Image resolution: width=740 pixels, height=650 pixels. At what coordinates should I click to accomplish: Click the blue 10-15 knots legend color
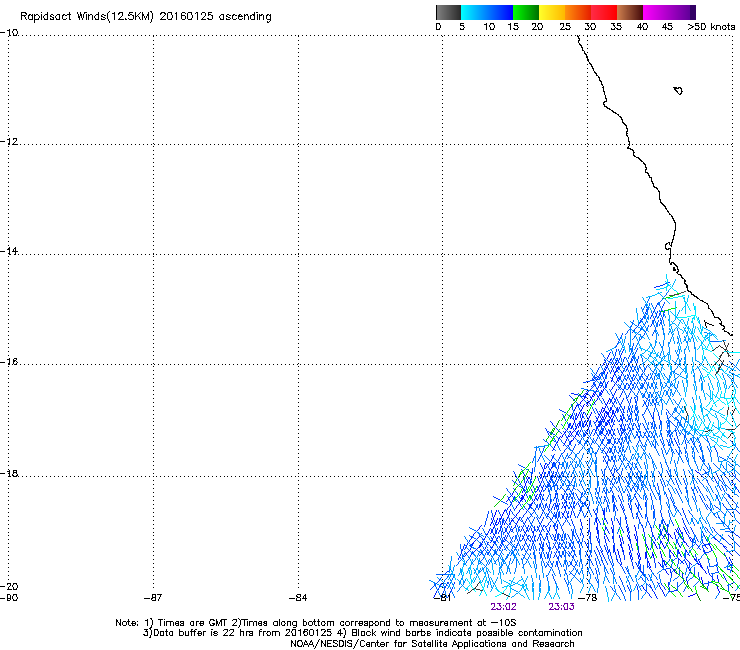click(500, 12)
